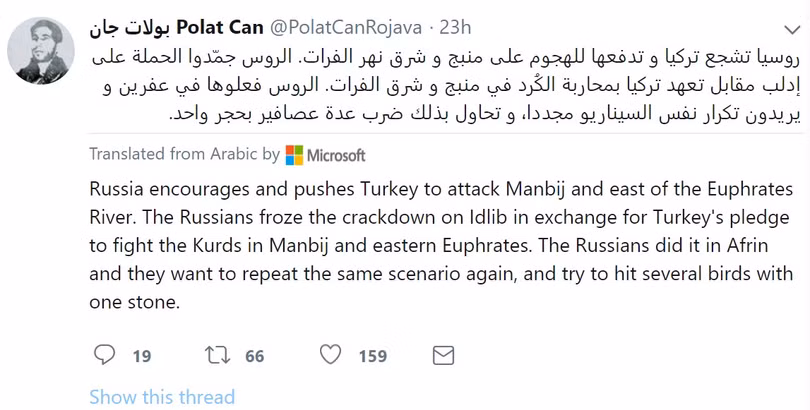Click the Microsoft translator wordmark text

click(336, 155)
